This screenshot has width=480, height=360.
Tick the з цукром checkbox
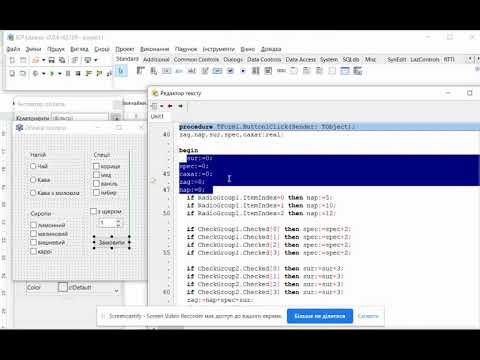[93, 211]
